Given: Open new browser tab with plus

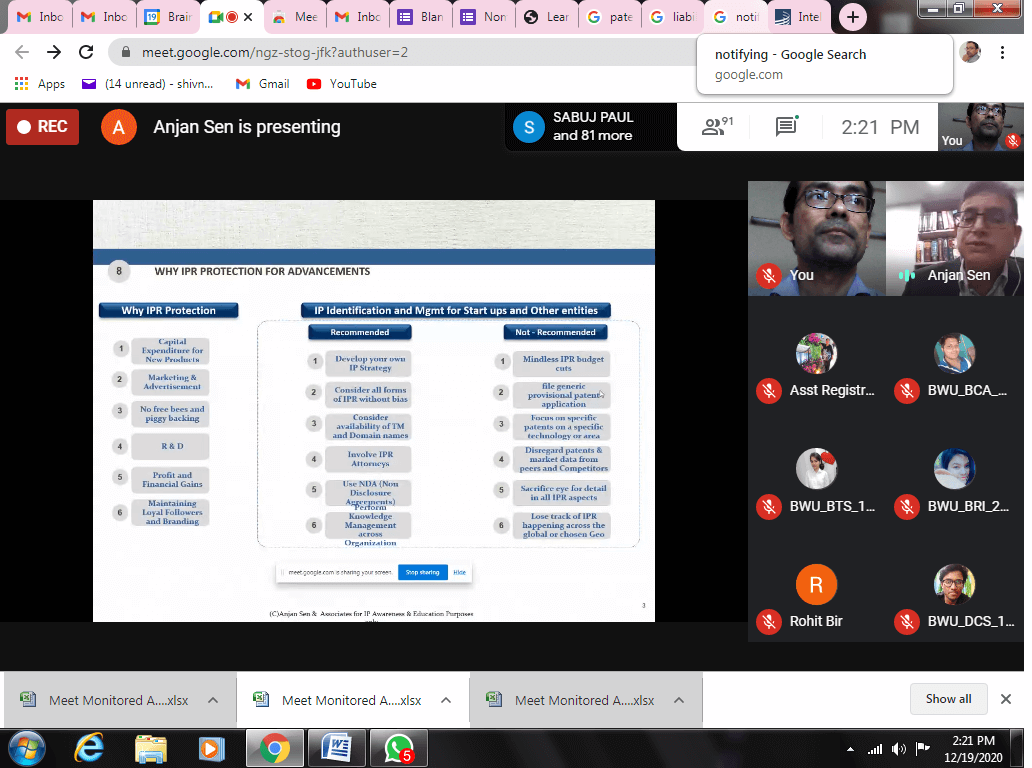Looking at the screenshot, I should click(851, 17).
